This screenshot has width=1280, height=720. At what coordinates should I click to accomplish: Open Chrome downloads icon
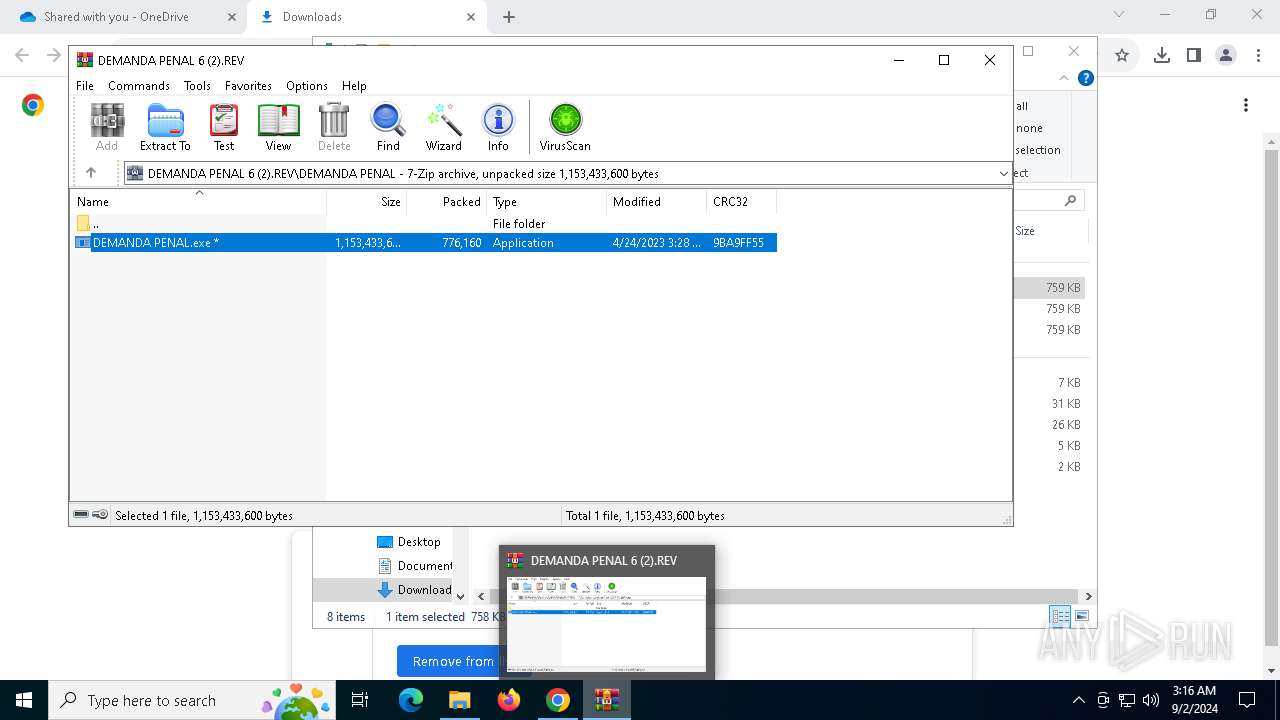click(x=1161, y=56)
